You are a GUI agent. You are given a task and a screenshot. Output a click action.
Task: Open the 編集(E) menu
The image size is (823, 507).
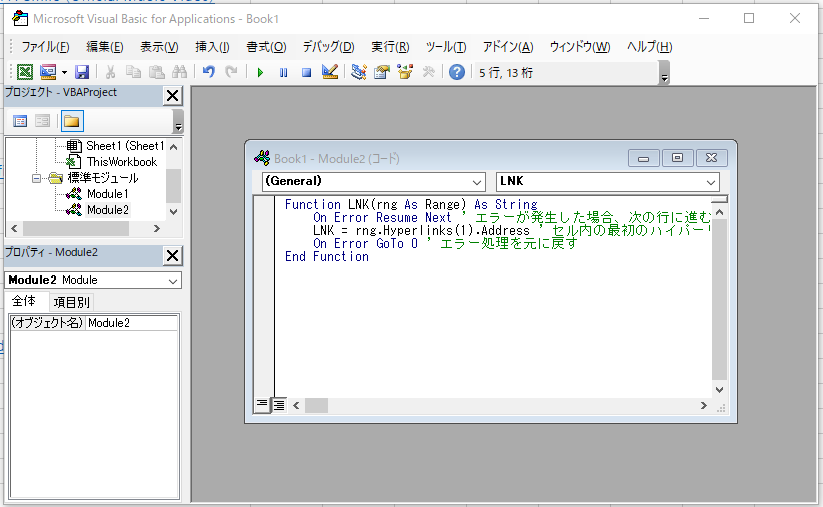[x=105, y=47]
